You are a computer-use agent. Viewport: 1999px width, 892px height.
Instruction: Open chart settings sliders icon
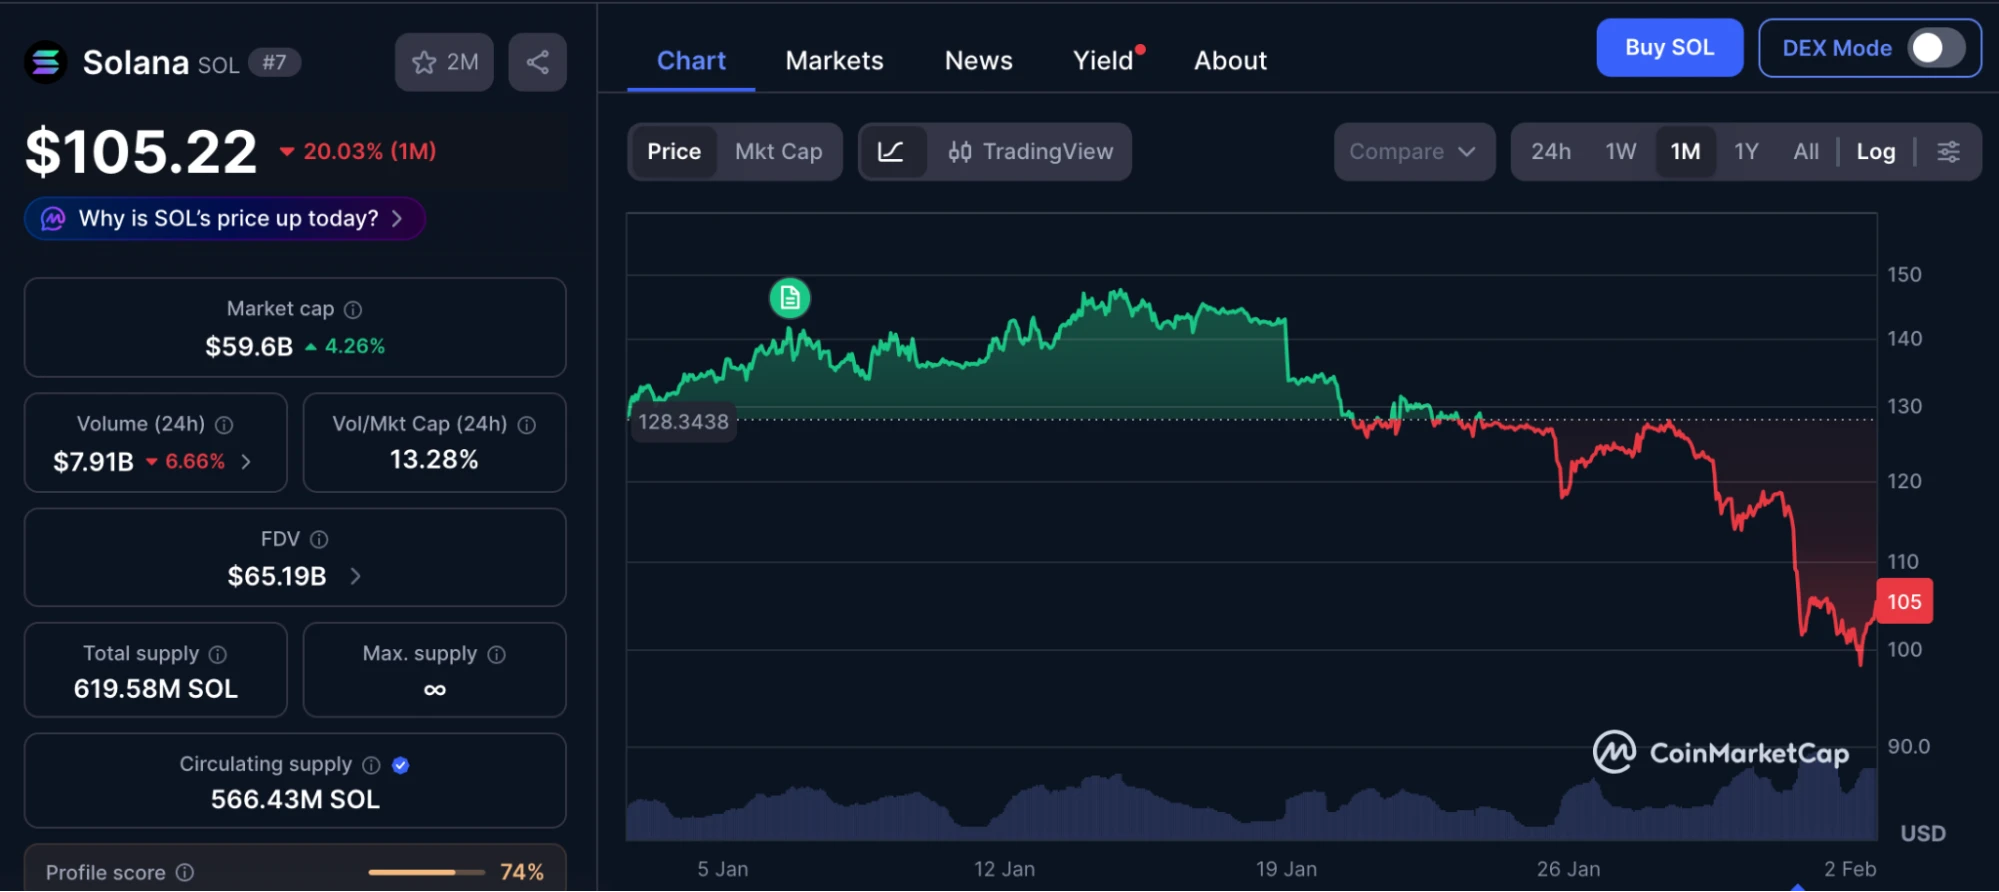coord(1948,152)
